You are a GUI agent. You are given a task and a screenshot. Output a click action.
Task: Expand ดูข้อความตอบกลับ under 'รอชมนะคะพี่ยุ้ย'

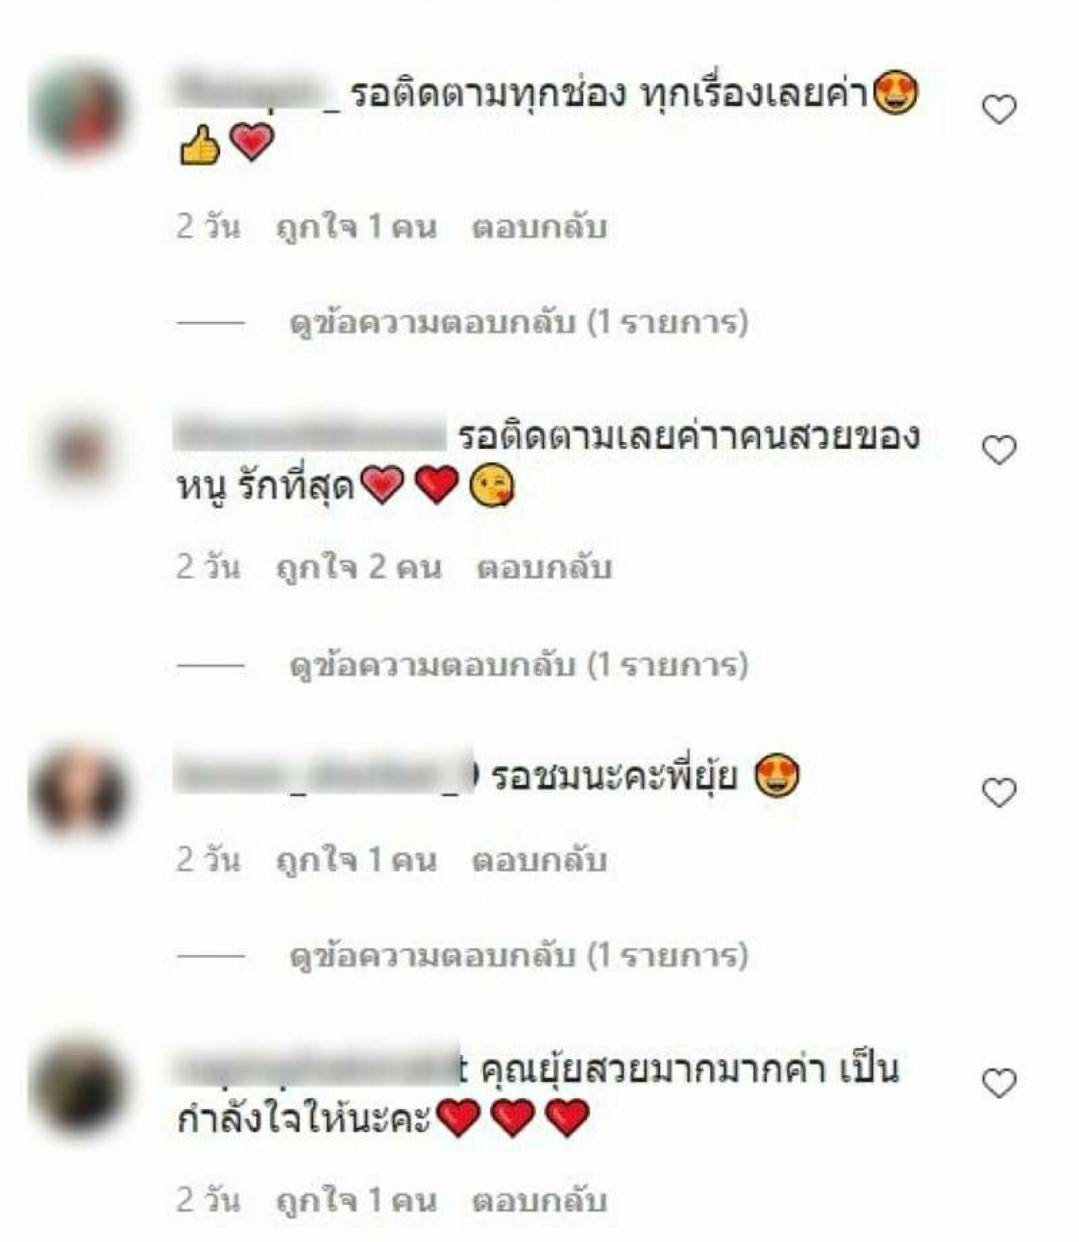pos(518,956)
